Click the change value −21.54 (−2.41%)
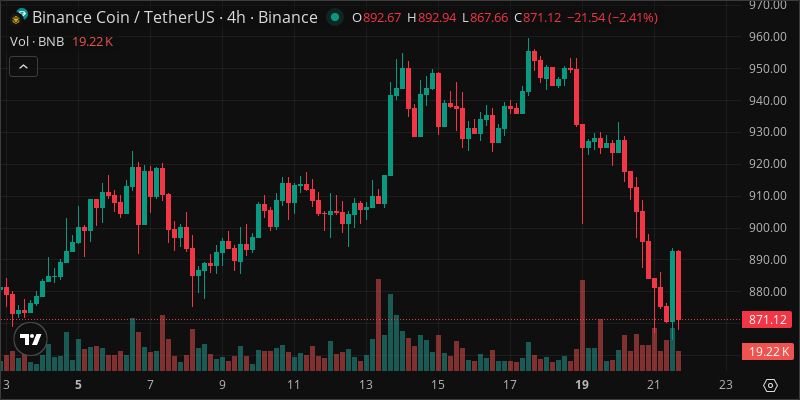The height and width of the screenshot is (400, 800). [612, 18]
